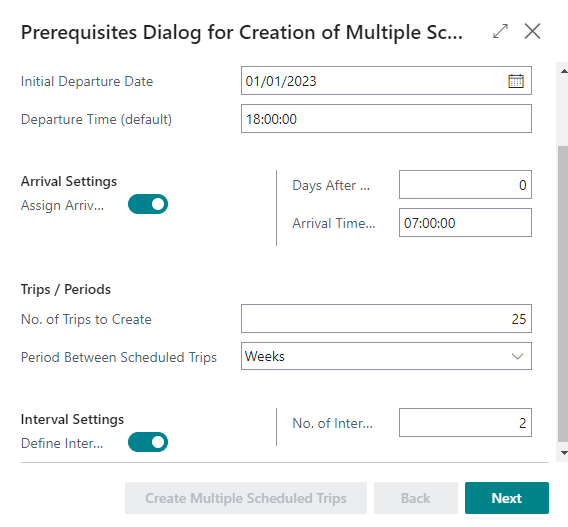The height and width of the screenshot is (527, 568).
Task: Focus the Initial Departure Date field
Action: tap(373, 81)
